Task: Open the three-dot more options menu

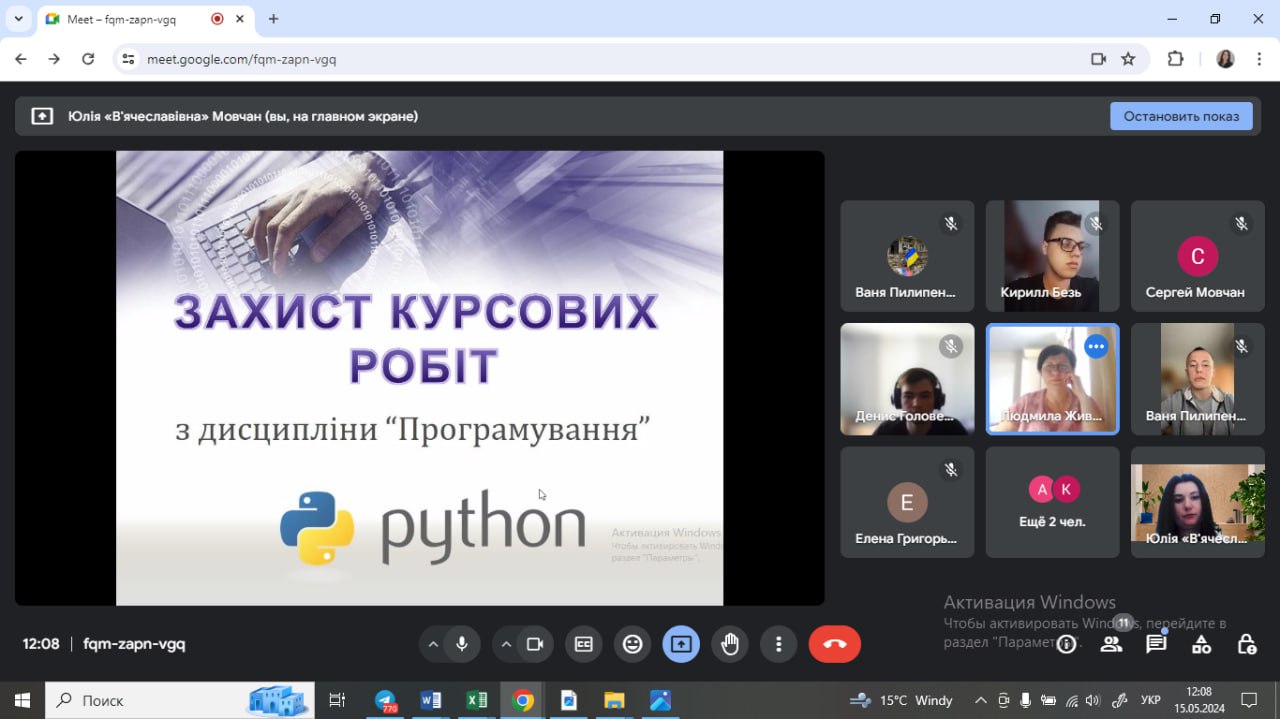Action: pyautogui.click(x=778, y=644)
